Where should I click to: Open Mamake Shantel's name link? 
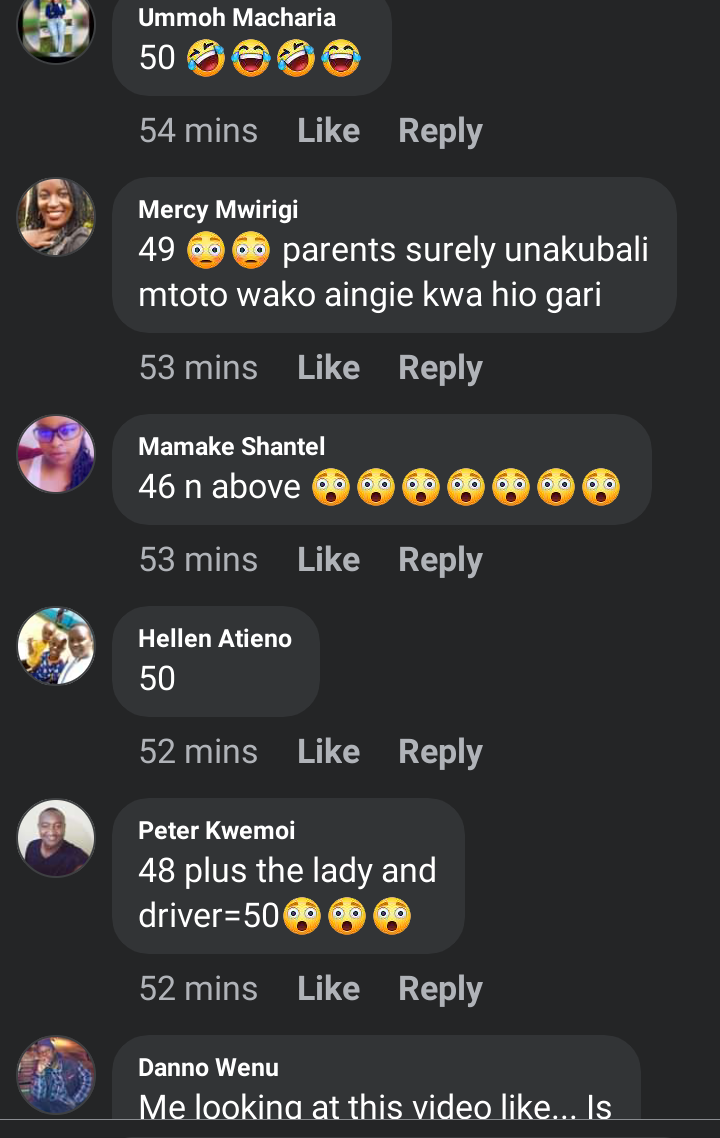[x=232, y=446]
